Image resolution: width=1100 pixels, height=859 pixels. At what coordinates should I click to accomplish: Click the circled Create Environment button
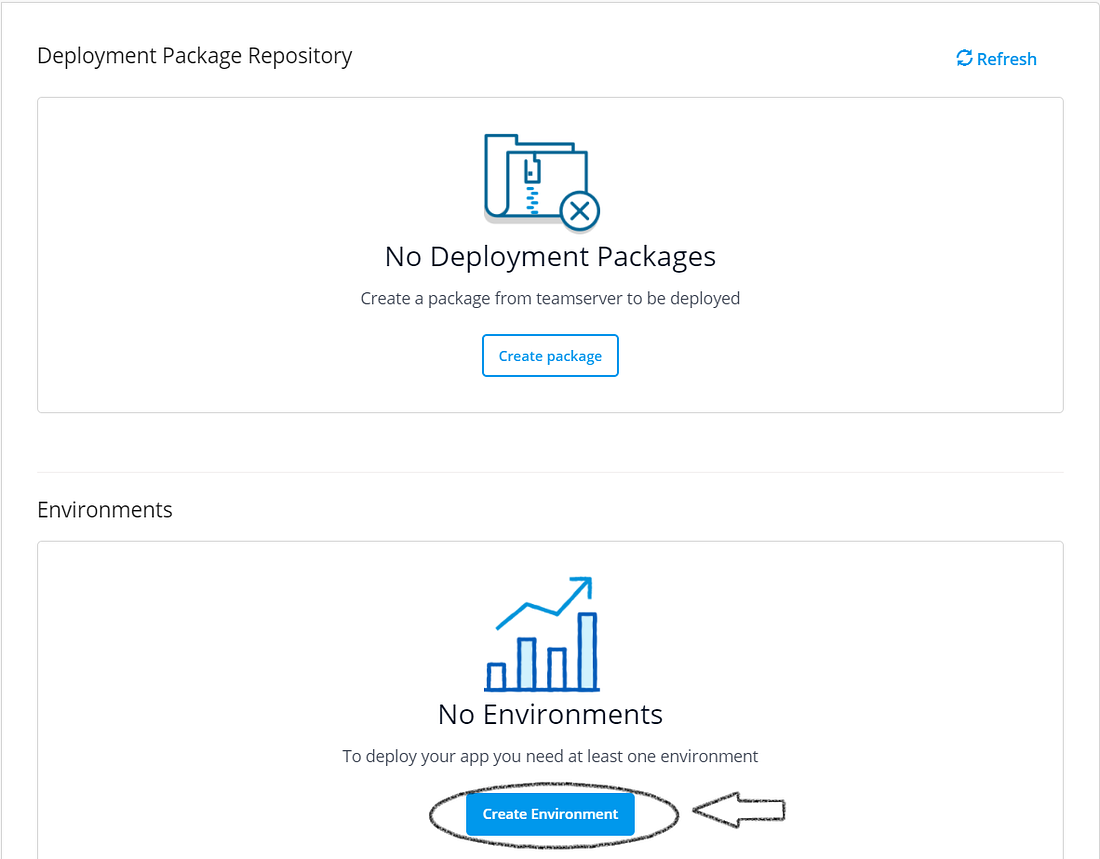pos(550,813)
